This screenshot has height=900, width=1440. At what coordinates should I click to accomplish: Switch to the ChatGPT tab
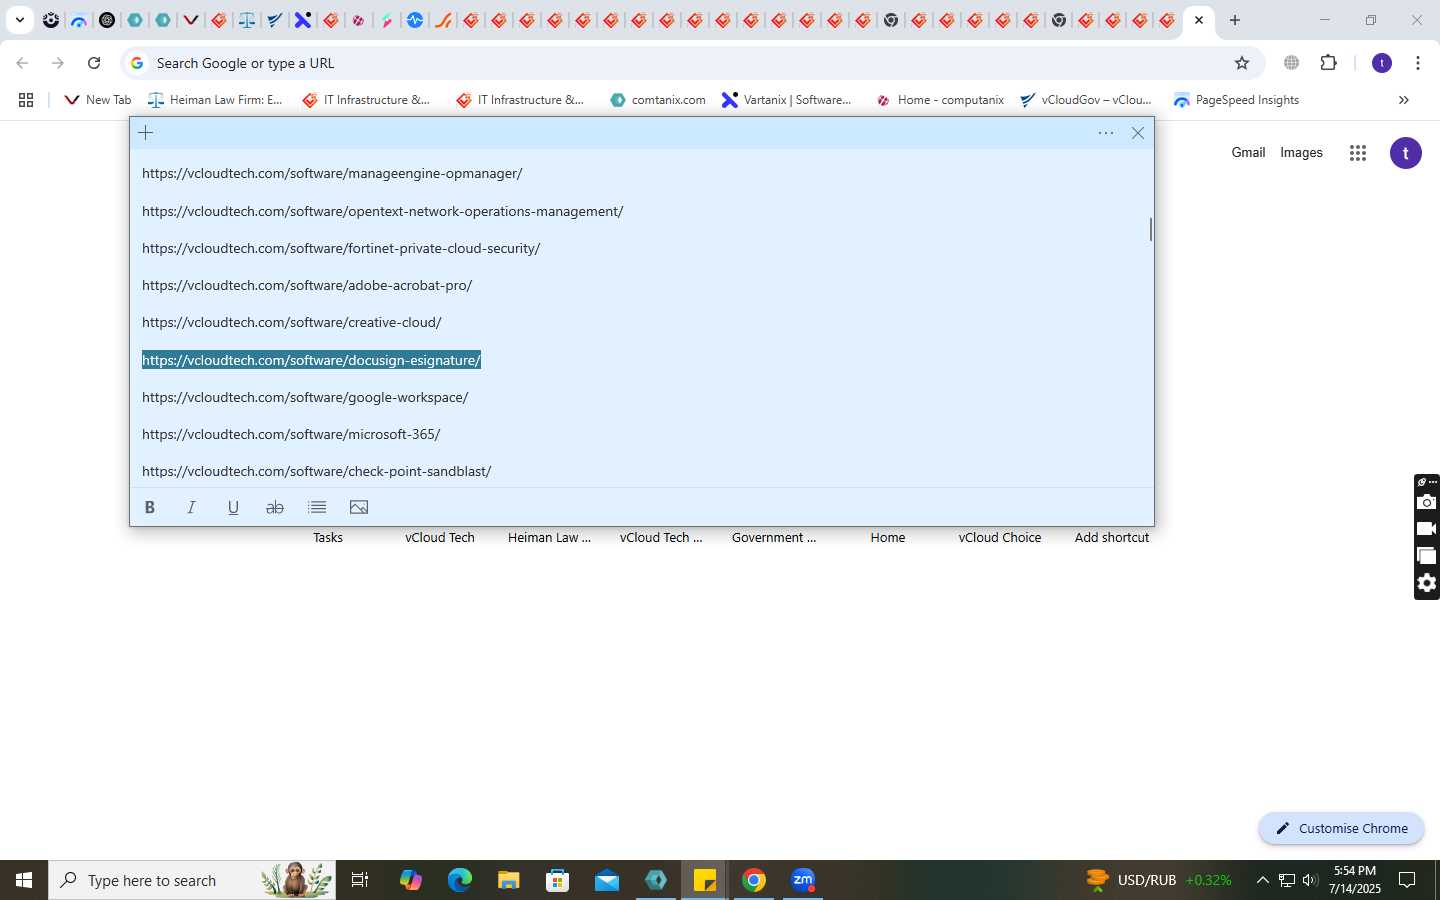pyautogui.click(x=107, y=20)
